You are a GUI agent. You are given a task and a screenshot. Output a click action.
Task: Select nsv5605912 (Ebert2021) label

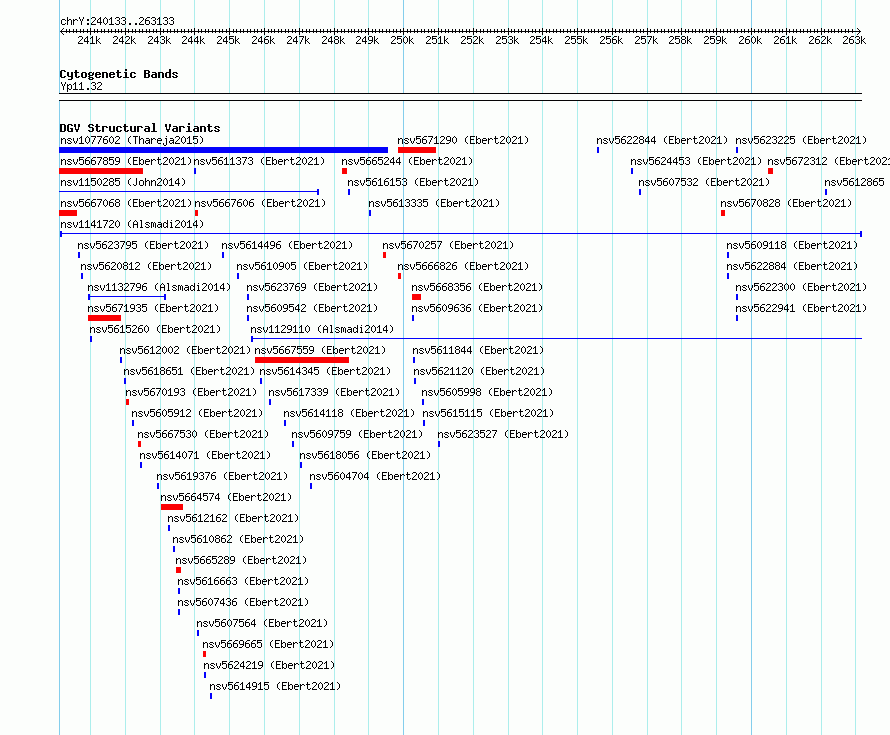point(198,413)
